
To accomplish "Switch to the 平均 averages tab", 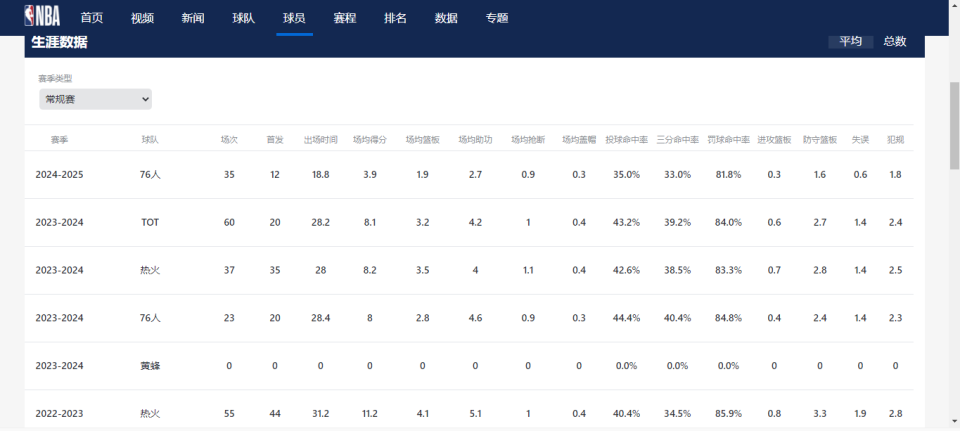I will click(850, 42).
